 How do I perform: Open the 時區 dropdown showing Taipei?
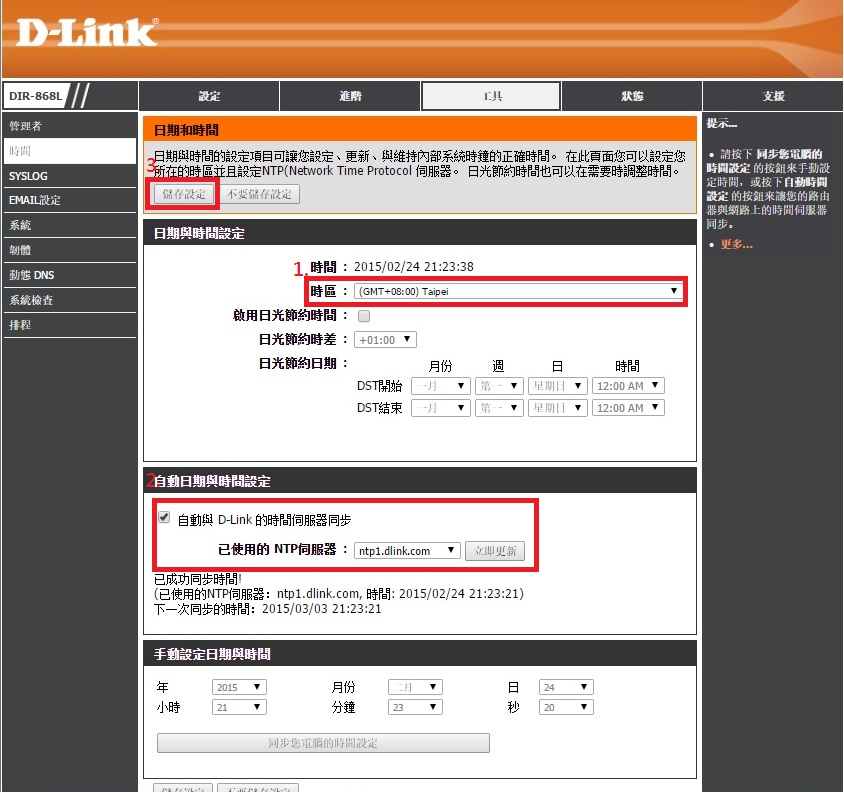[x=518, y=291]
